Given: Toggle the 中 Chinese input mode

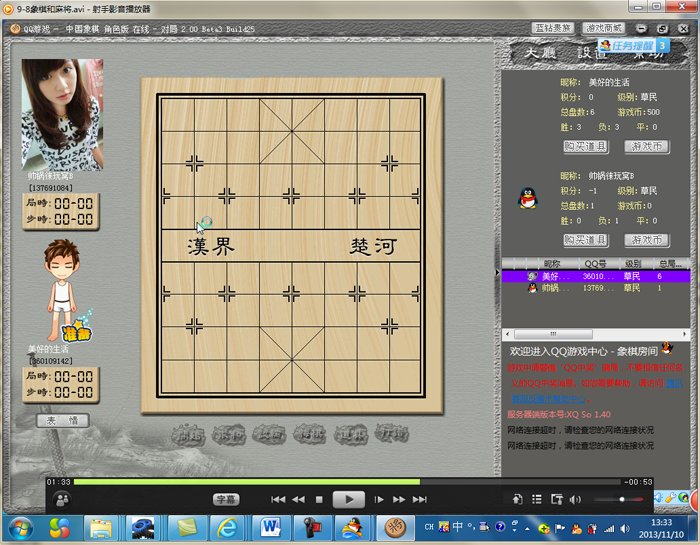Looking at the screenshot, I should 457,527.
